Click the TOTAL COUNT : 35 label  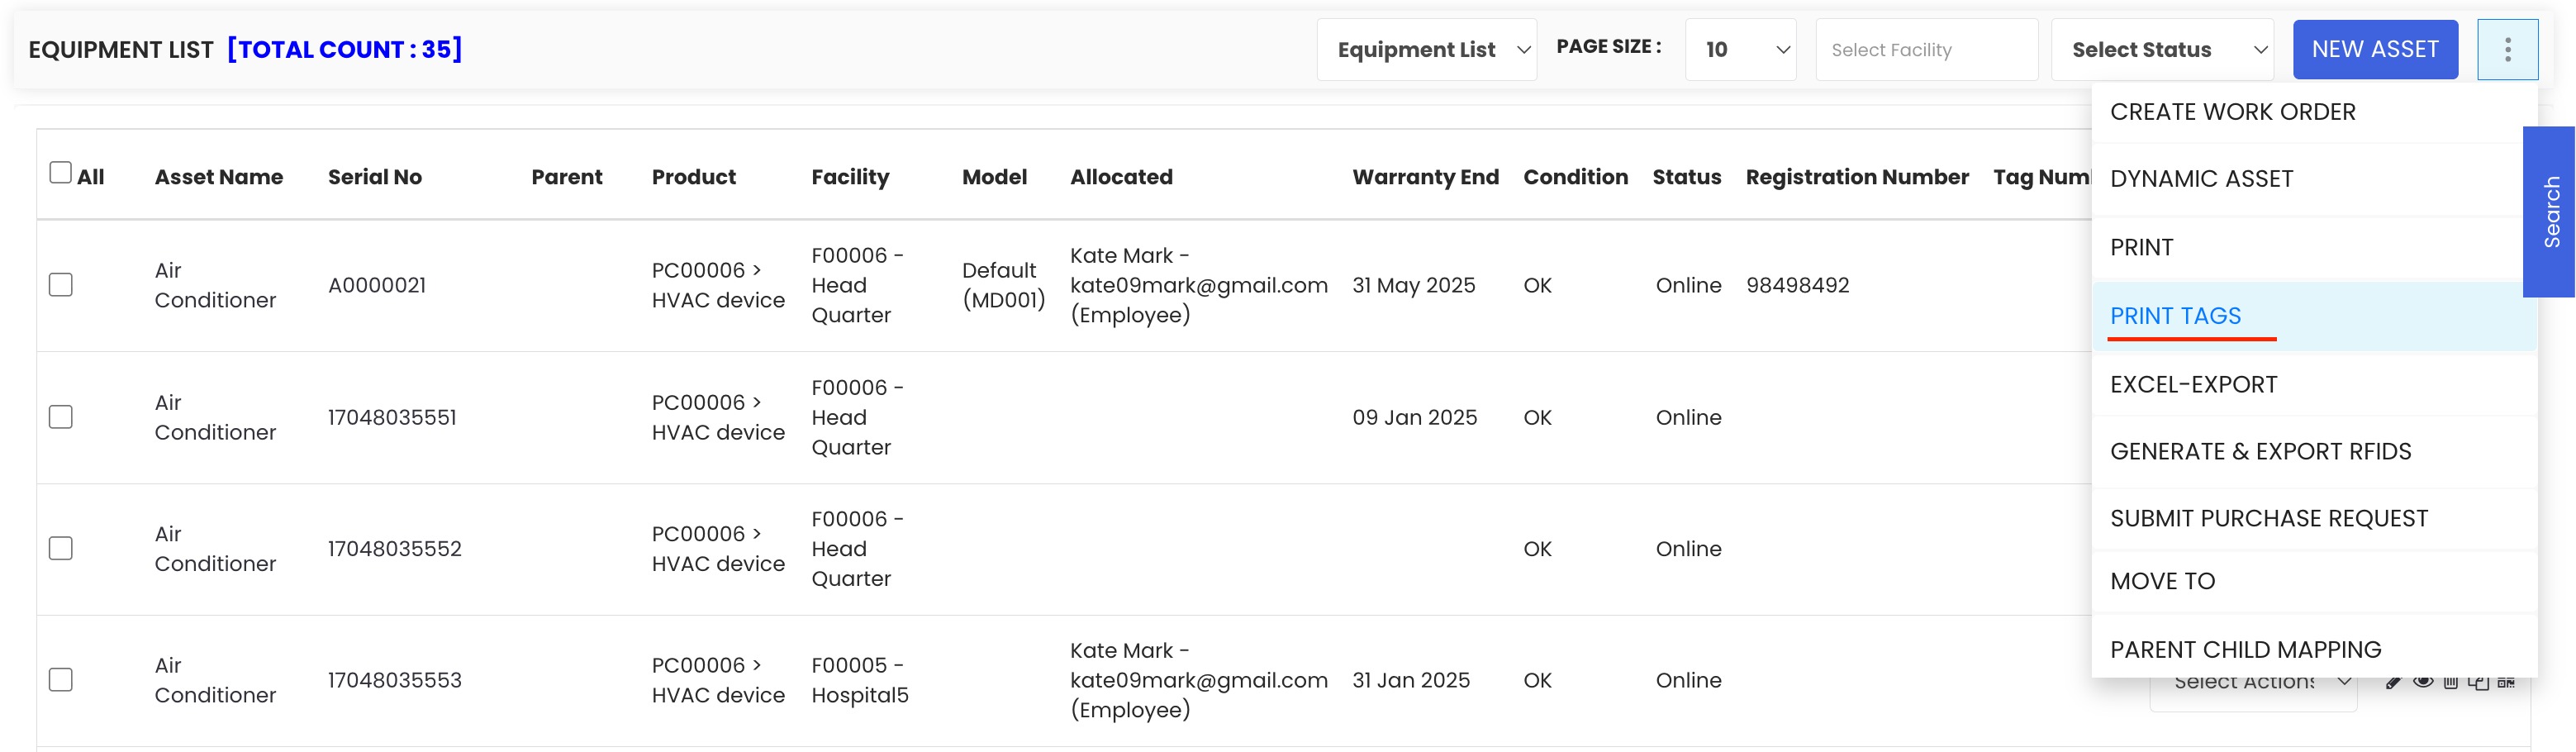345,49
